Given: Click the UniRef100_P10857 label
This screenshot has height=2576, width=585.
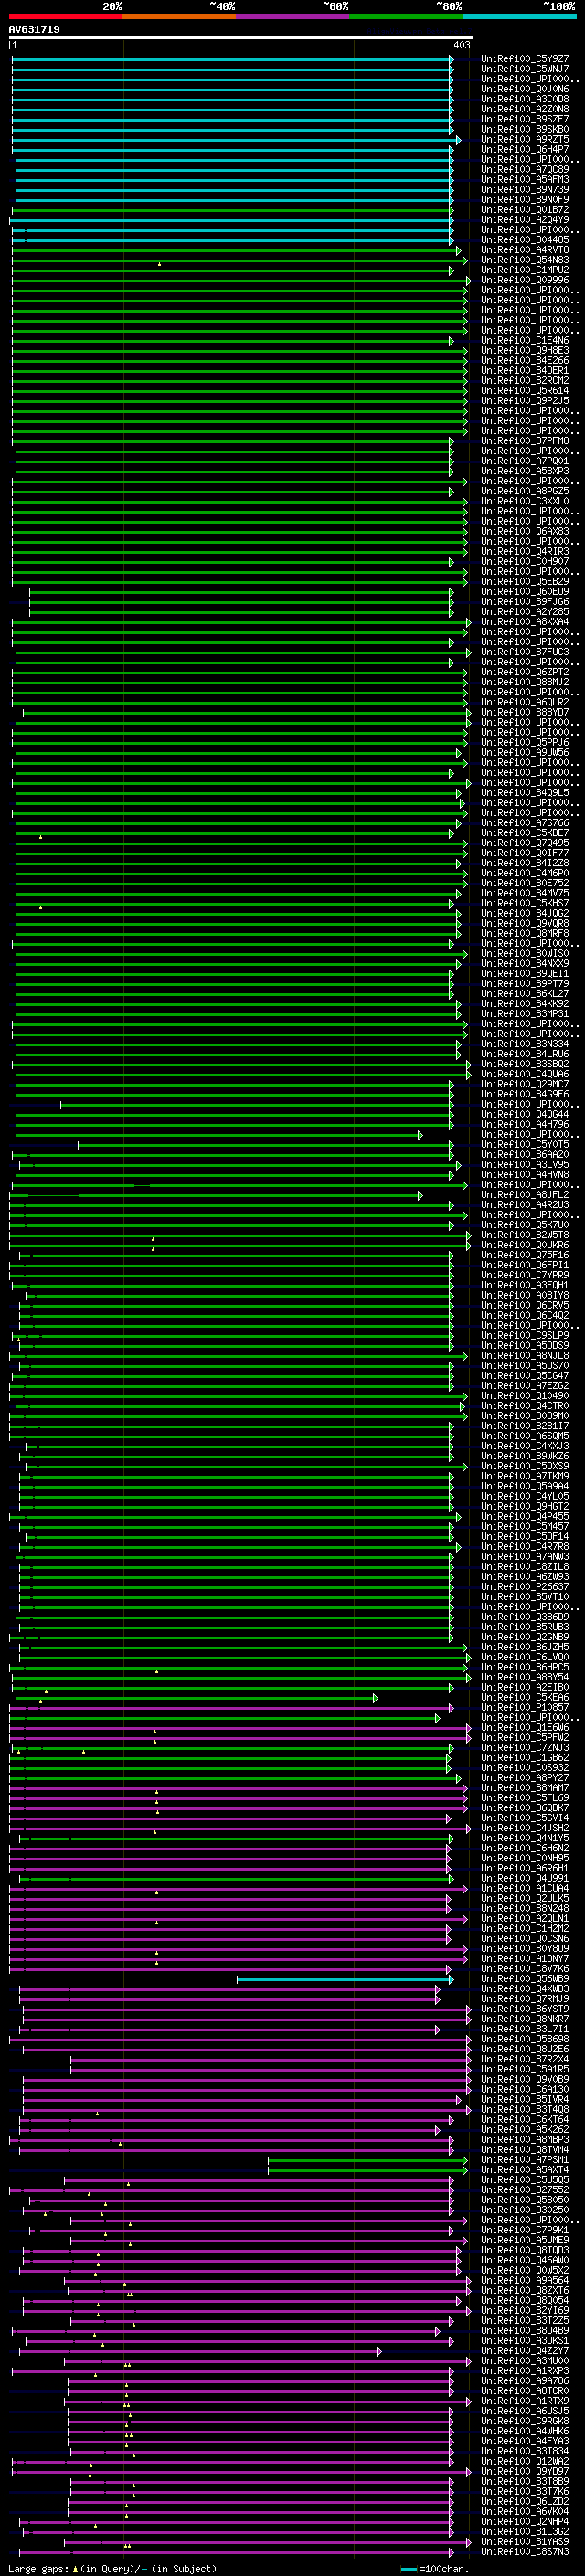Looking at the screenshot, I should (525, 1708).
